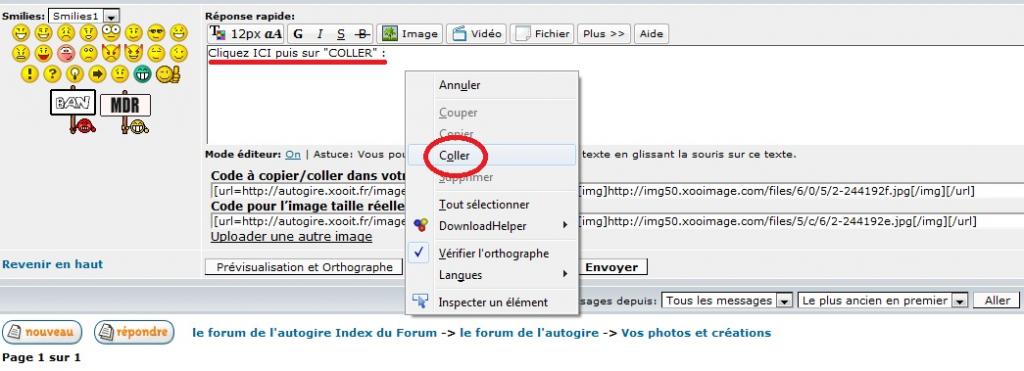Insert the lightbulb idea smiley
1024x371 pixels.
point(74,74)
